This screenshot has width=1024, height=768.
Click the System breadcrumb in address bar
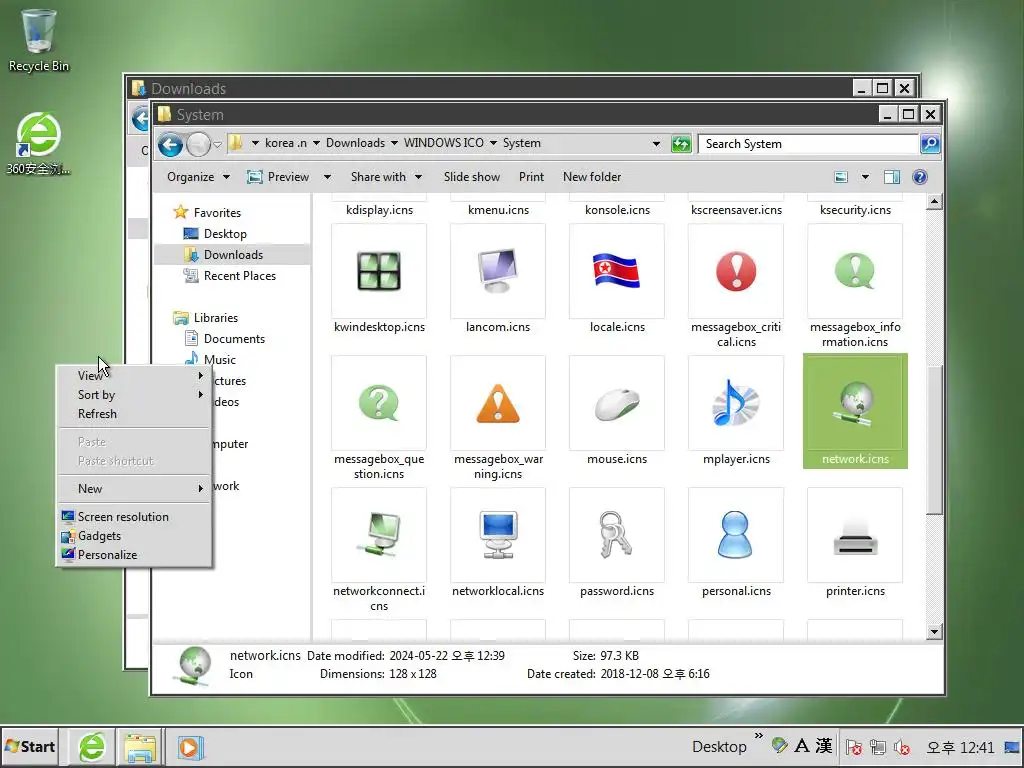click(x=521, y=143)
